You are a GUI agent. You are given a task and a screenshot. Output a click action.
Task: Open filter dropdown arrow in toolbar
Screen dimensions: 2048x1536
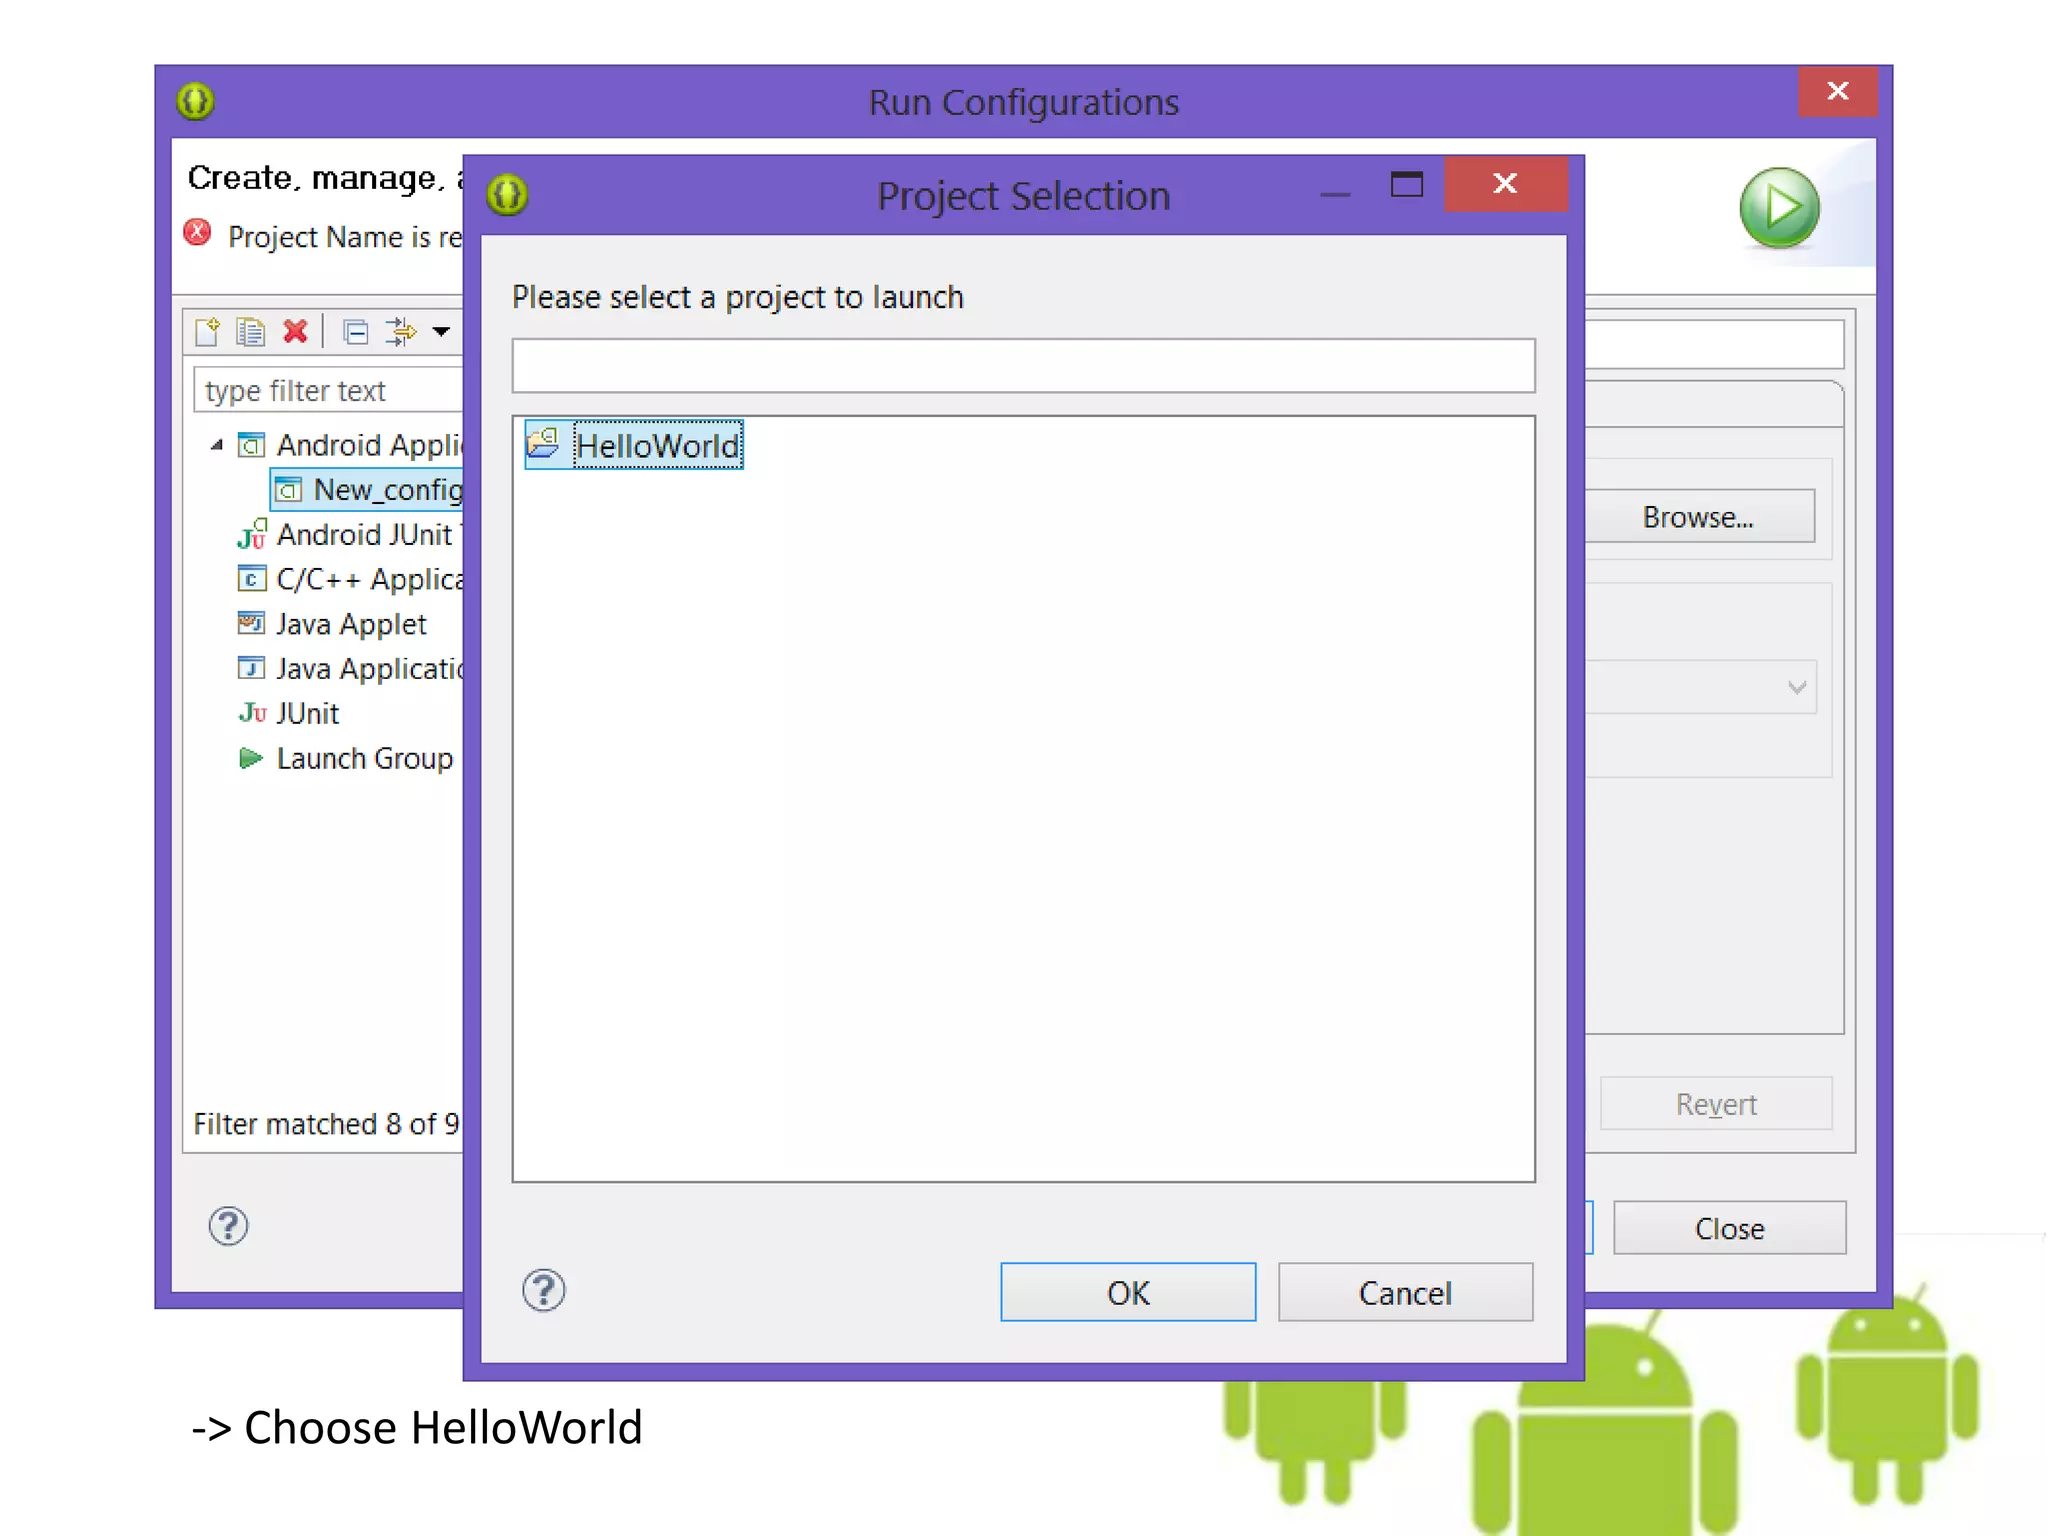pyautogui.click(x=441, y=331)
